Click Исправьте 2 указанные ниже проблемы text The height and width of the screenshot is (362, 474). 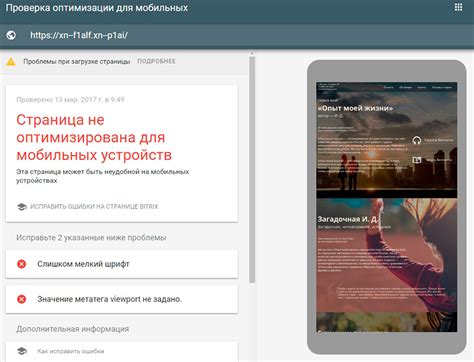91,238
